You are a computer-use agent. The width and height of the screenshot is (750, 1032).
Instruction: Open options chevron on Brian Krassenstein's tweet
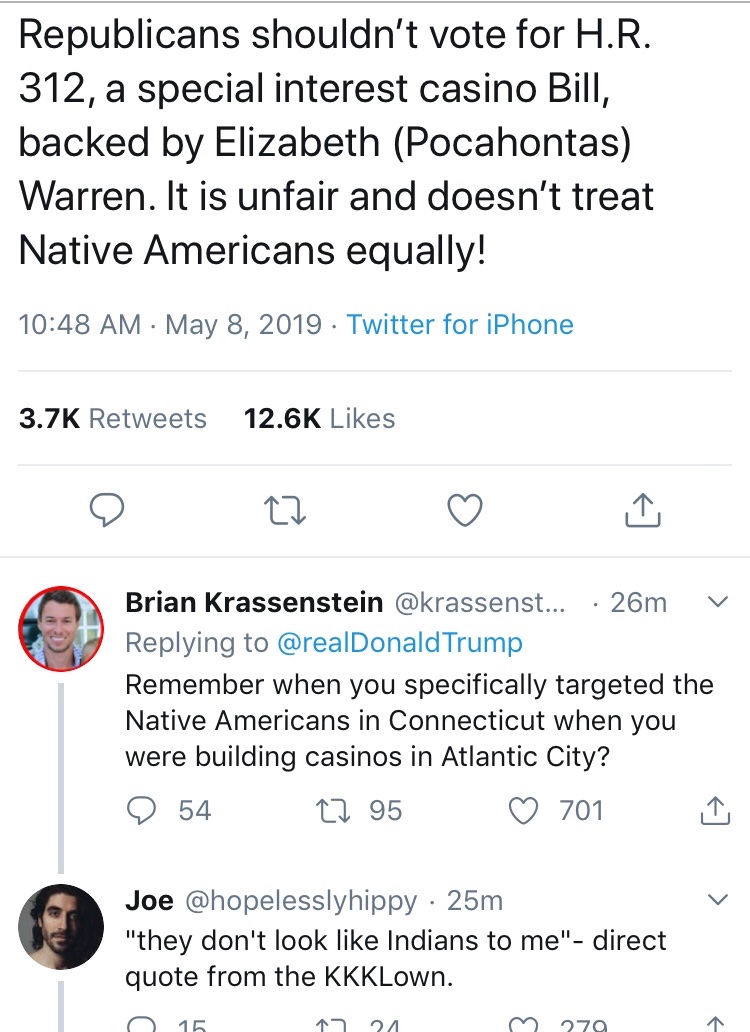click(x=717, y=603)
